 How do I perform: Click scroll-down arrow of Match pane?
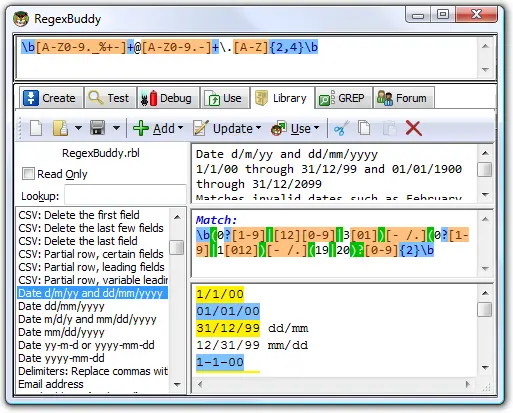486,268
